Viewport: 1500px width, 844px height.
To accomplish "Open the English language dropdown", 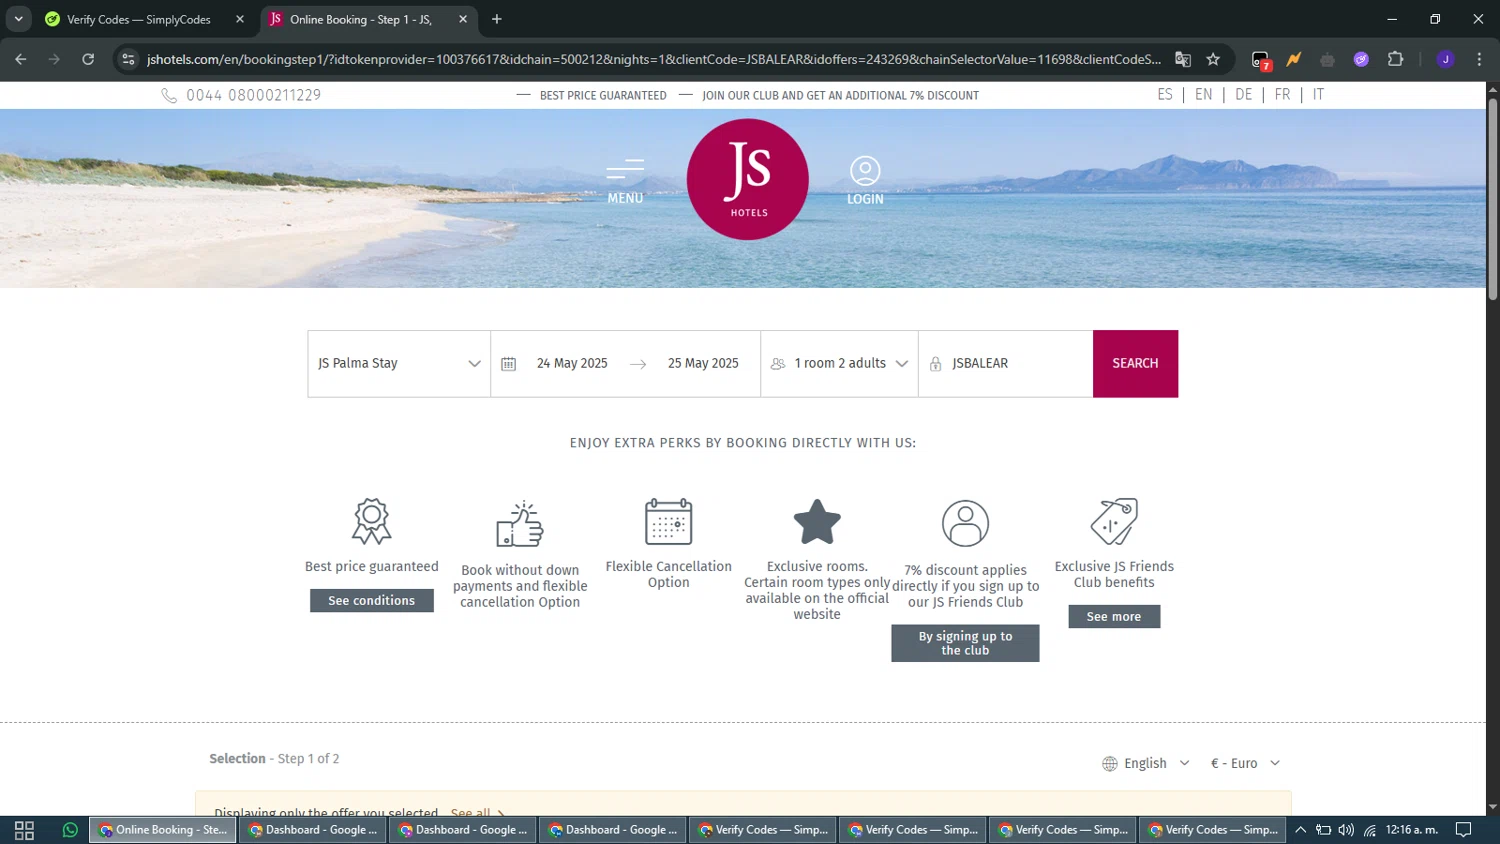I will [x=1146, y=764].
